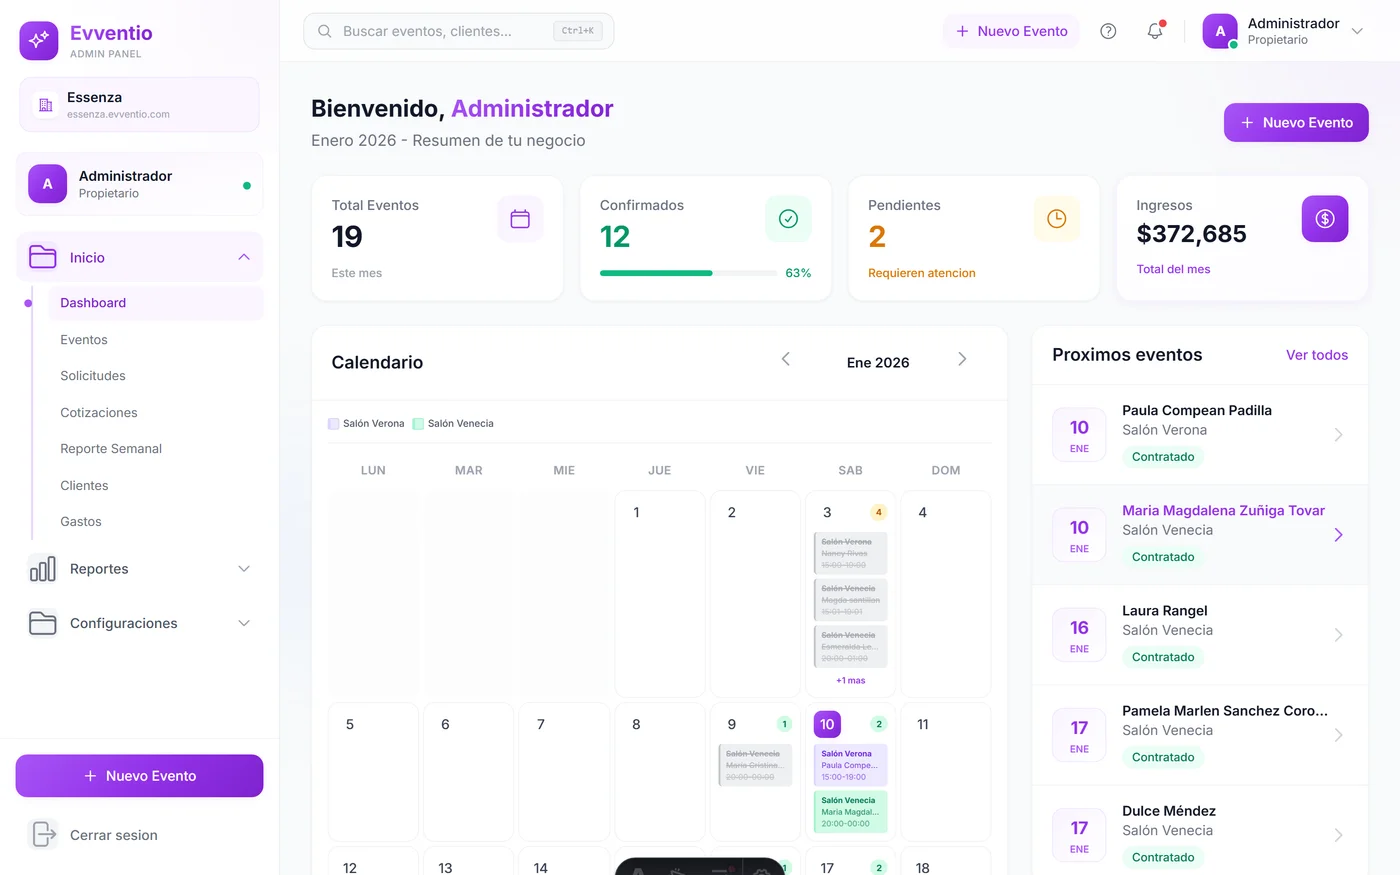The height and width of the screenshot is (875, 1400).
Task: Go to next calendar month
Action: coord(962,359)
